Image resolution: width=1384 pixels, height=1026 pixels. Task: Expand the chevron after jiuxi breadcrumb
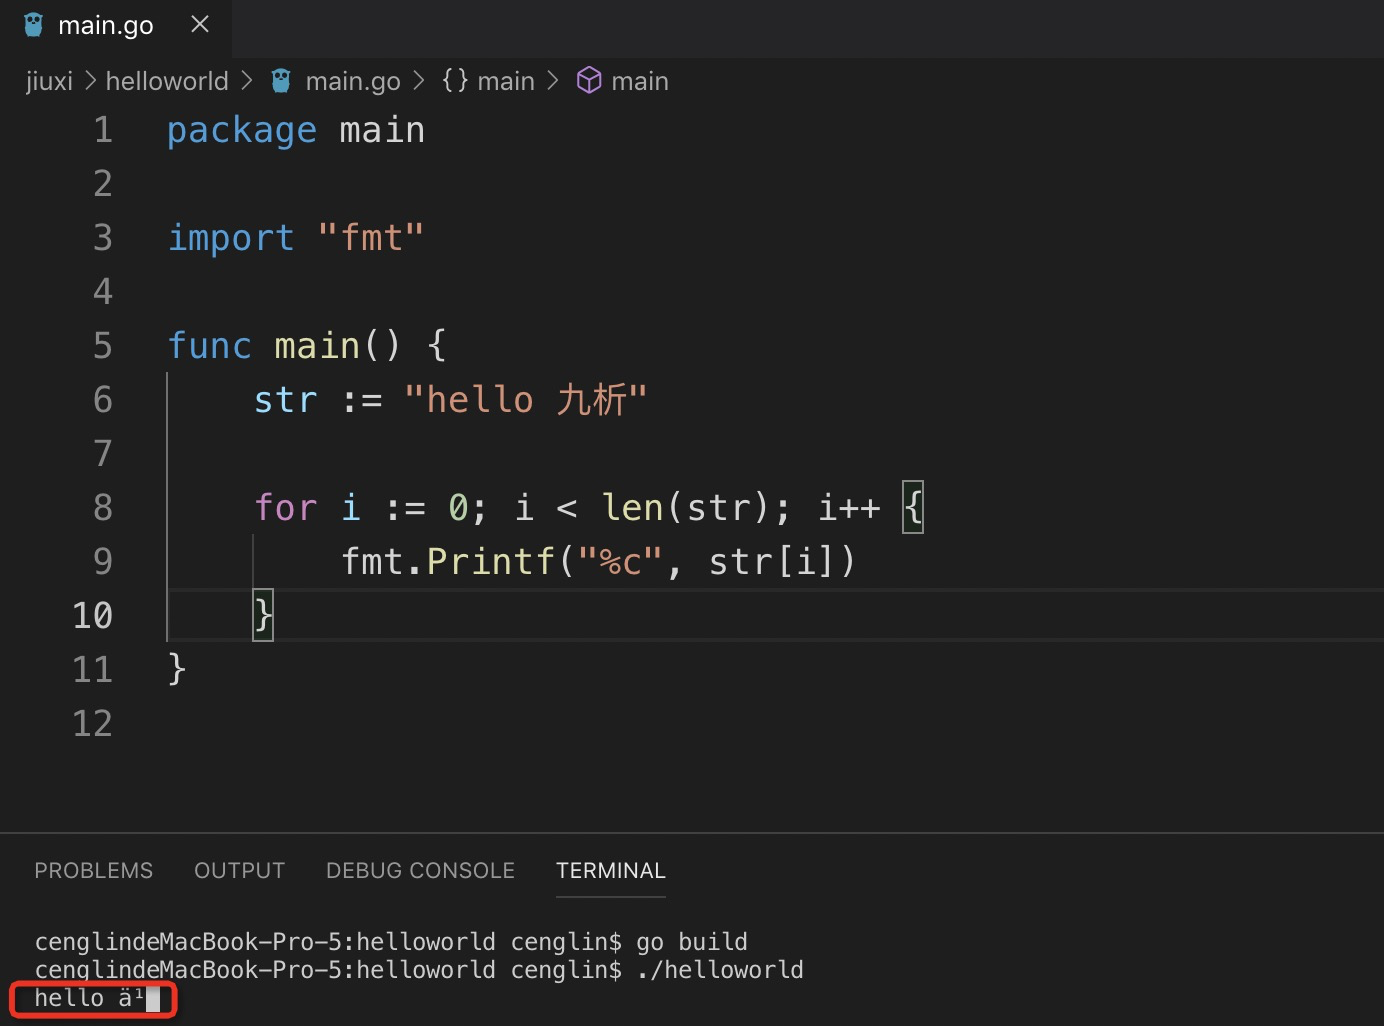(90, 81)
